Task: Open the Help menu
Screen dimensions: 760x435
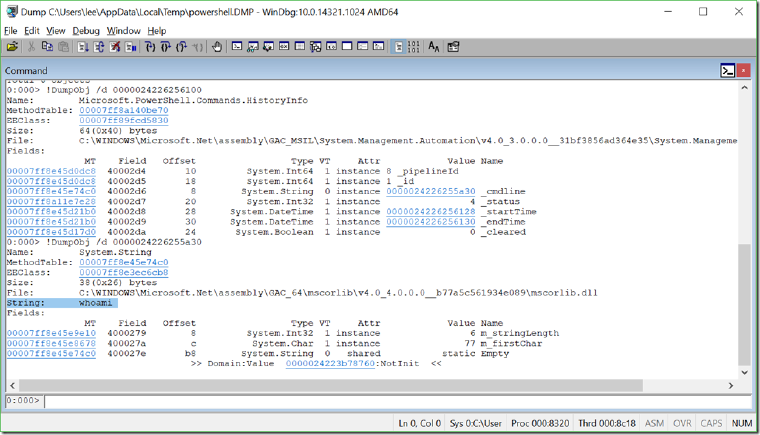Action: pos(157,31)
